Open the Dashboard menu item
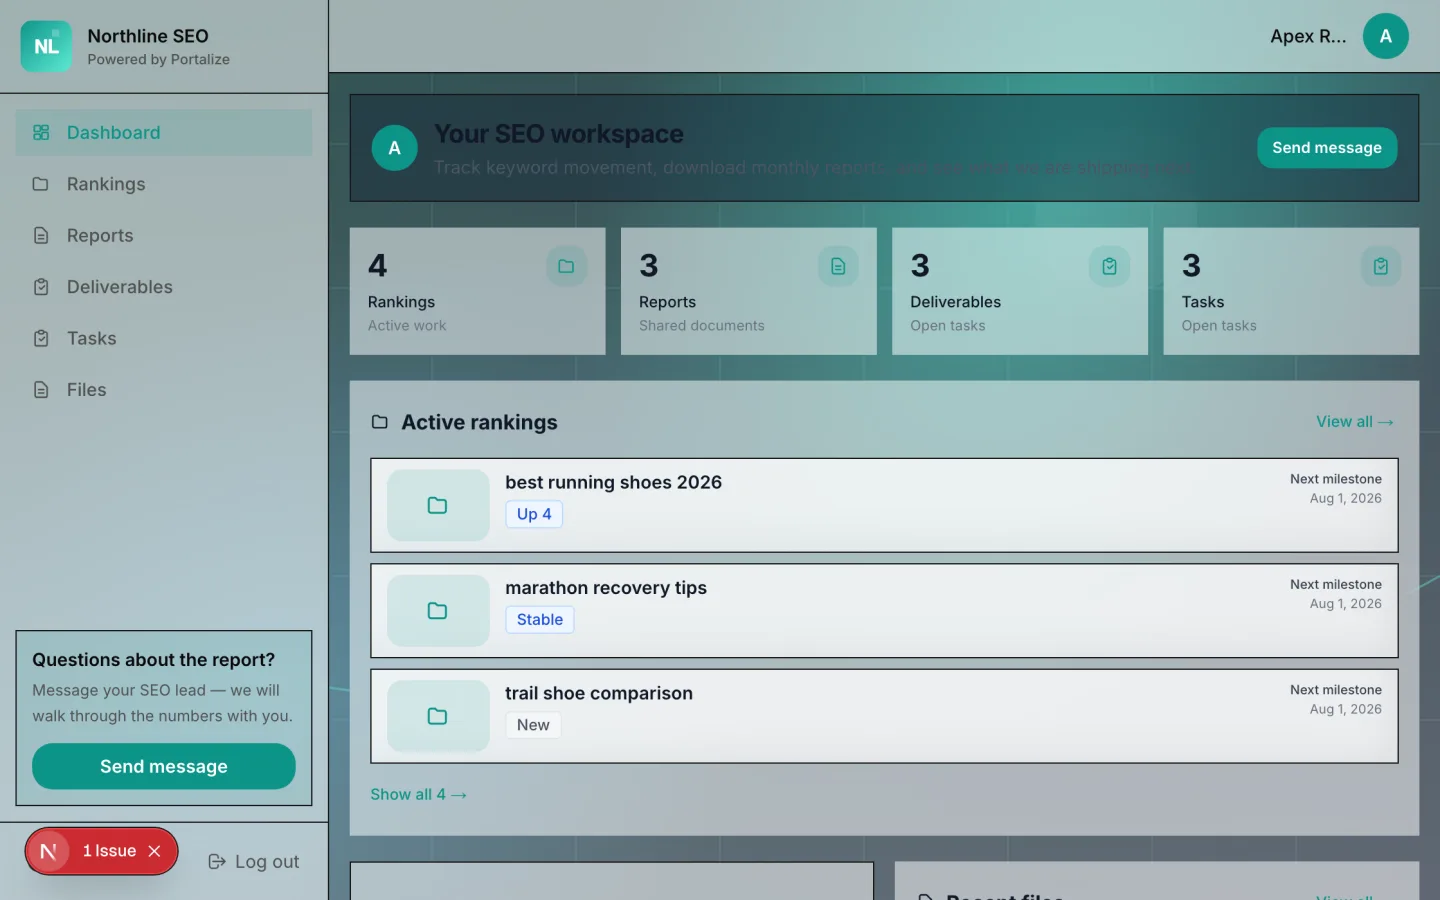 click(164, 132)
